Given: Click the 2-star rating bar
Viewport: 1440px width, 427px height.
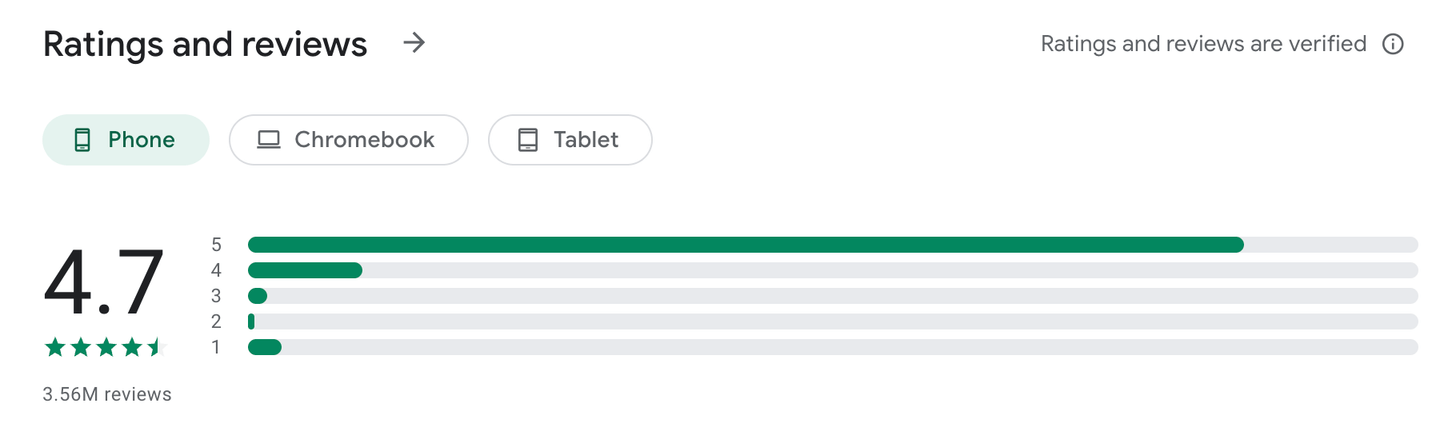Looking at the screenshot, I should [x=832, y=321].
